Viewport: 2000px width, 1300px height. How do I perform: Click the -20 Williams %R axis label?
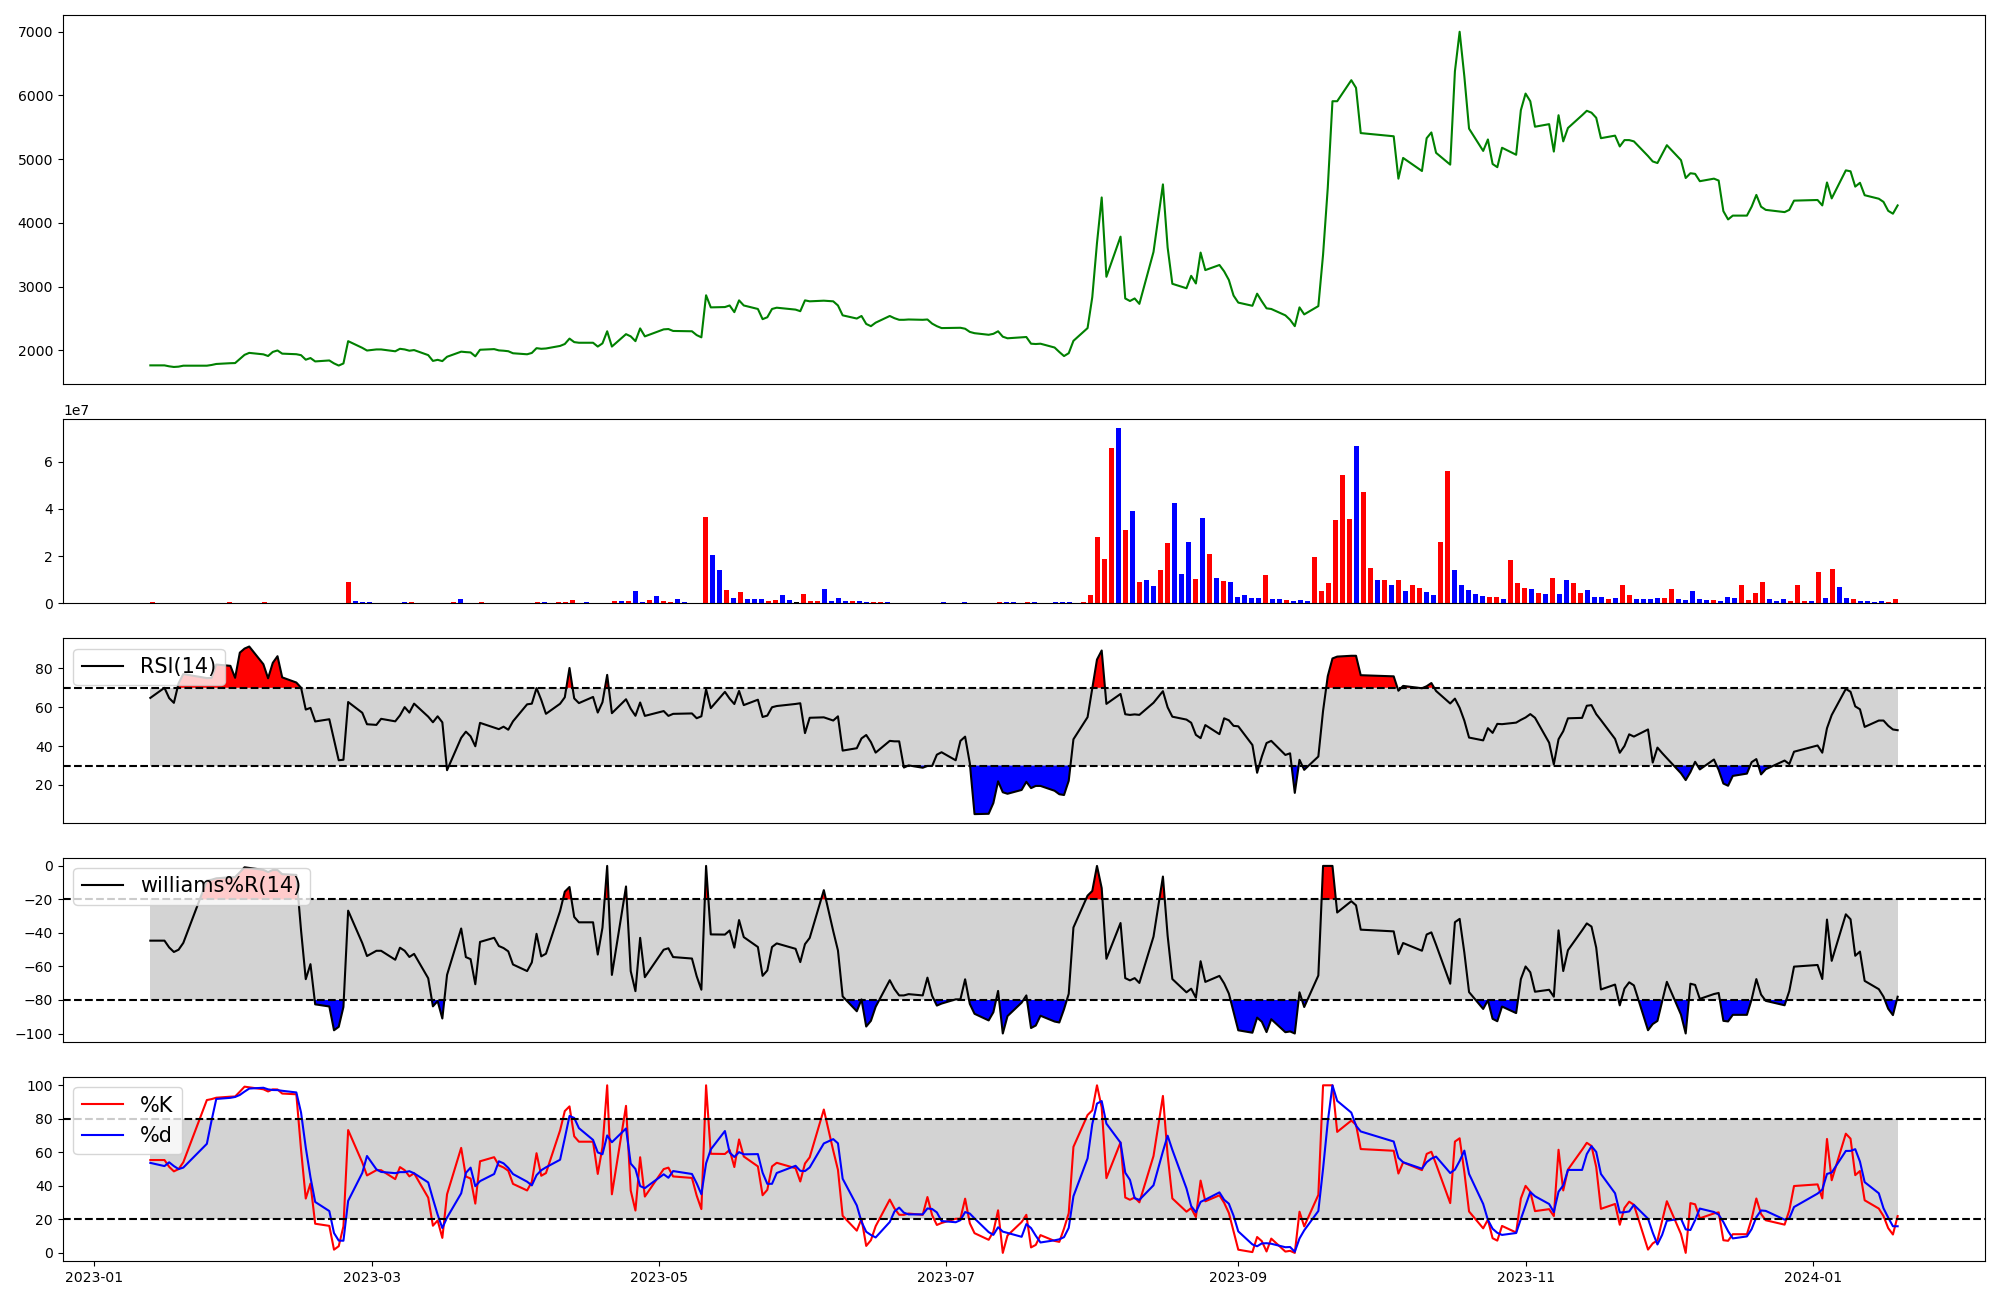pos(40,899)
